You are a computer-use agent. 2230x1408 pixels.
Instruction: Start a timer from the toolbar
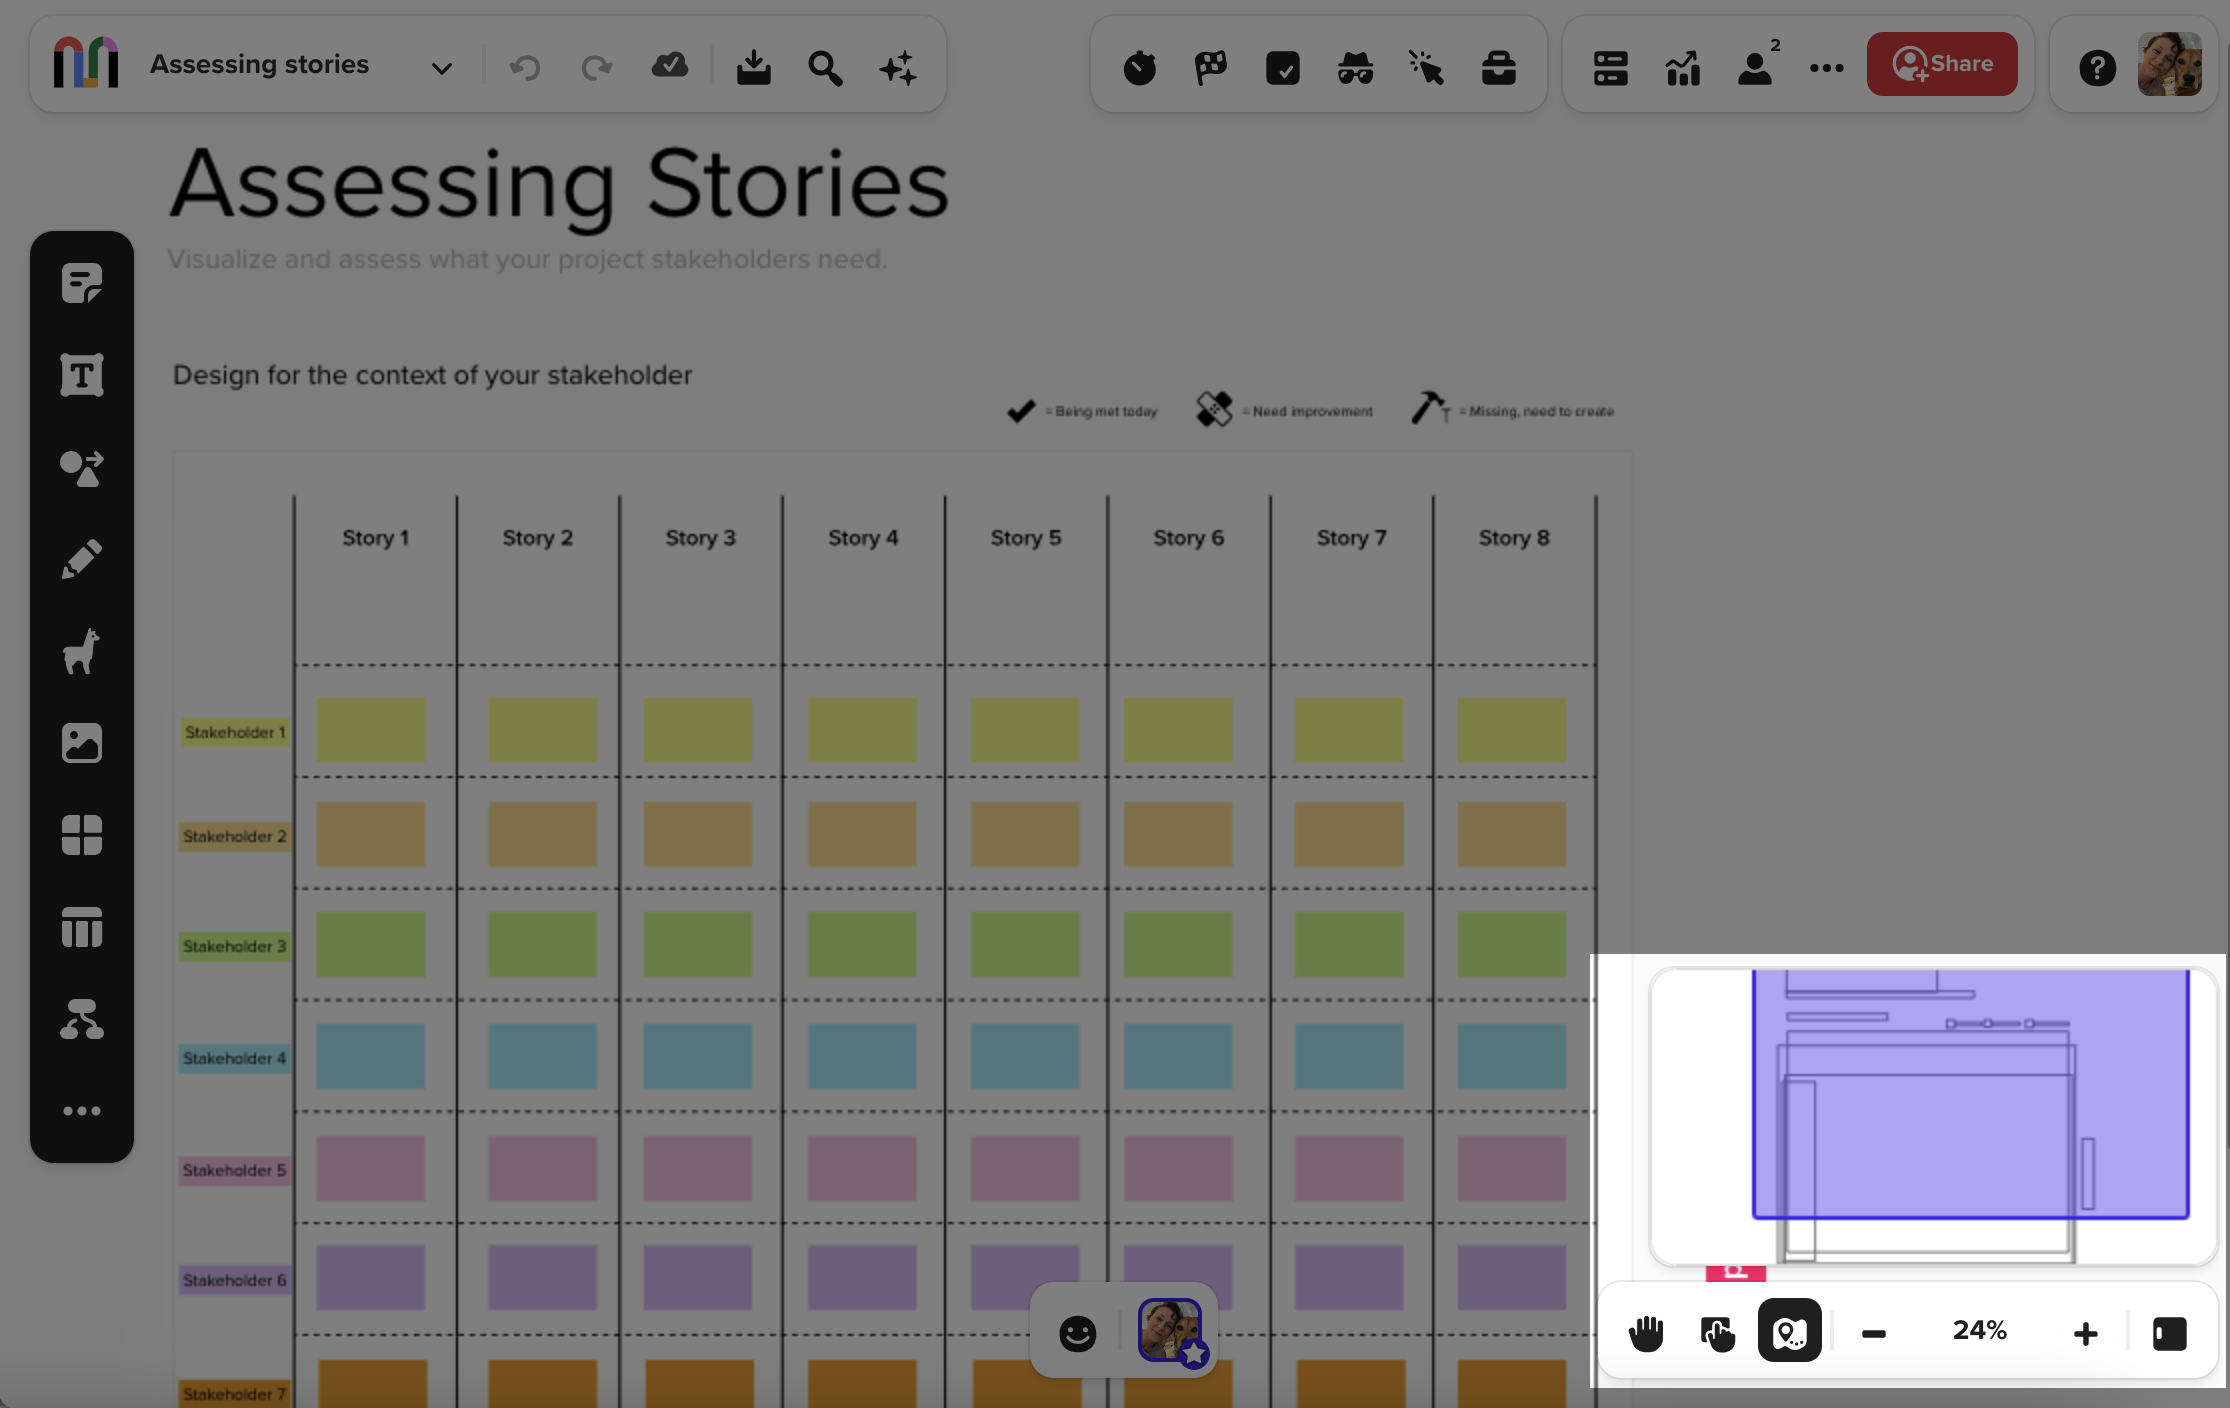point(1139,66)
